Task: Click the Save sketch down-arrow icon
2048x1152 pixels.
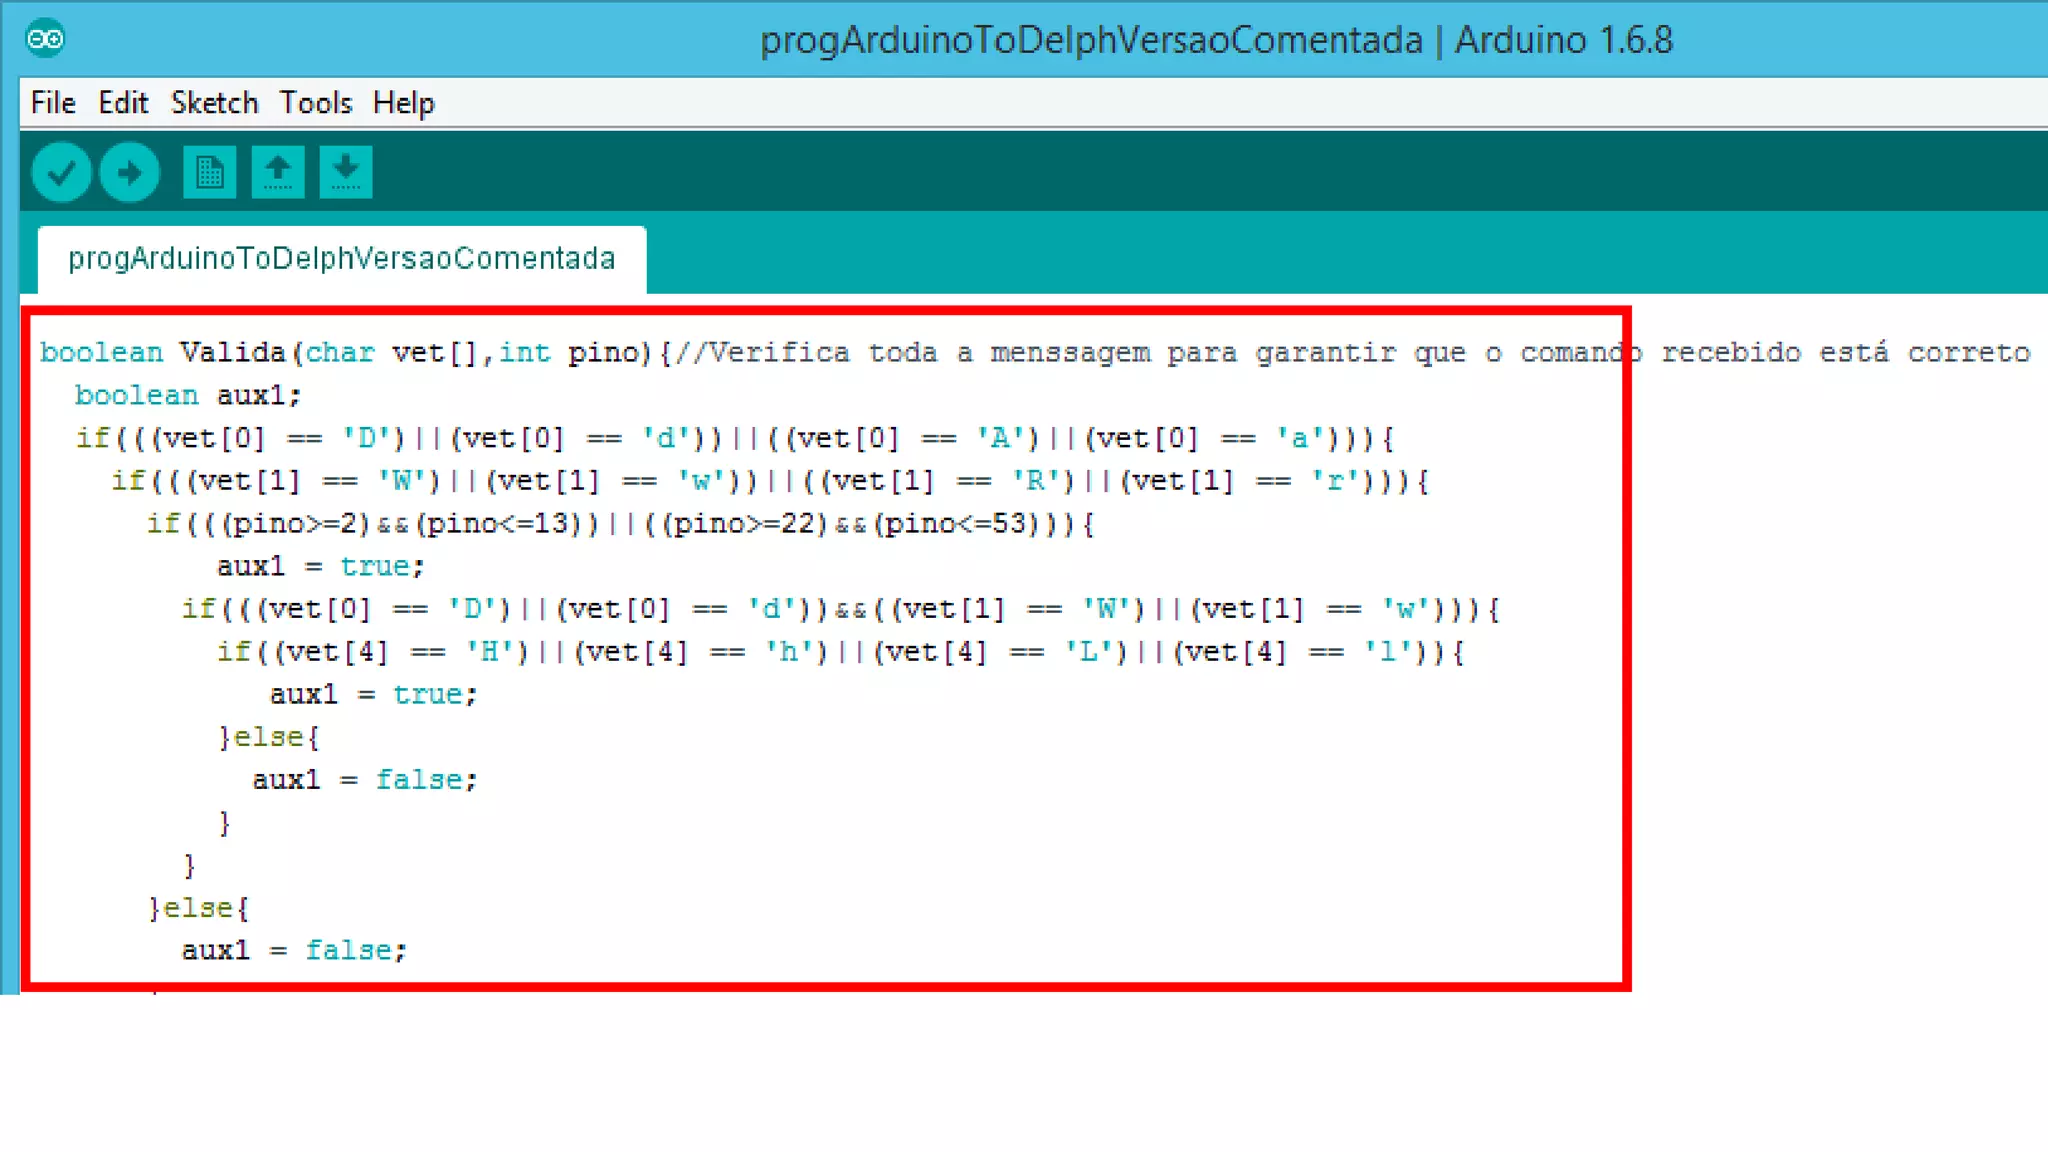Action: 345,173
